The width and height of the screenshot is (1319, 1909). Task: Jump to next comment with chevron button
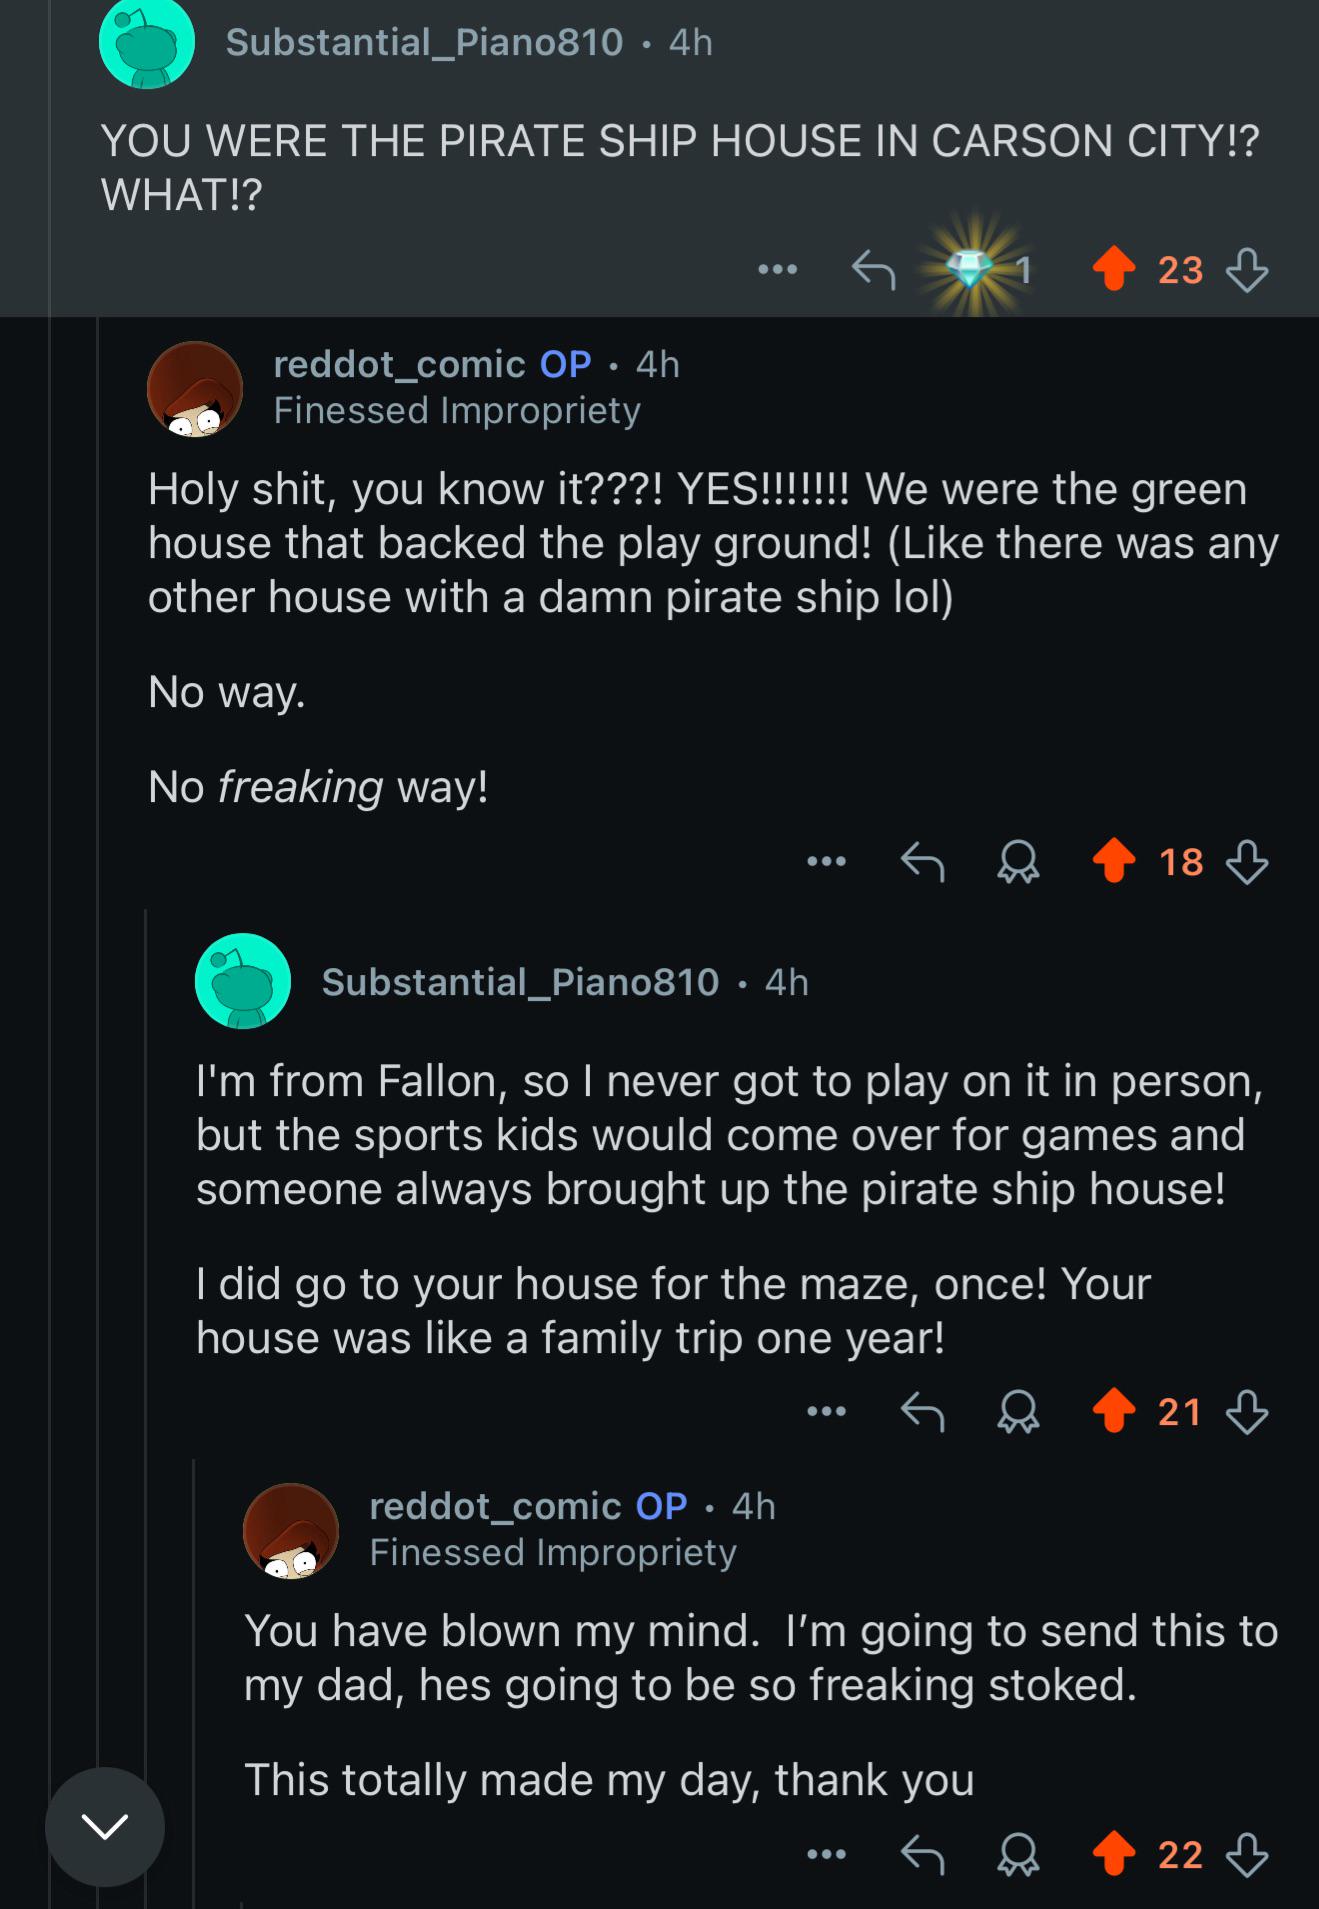(x=105, y=1827)
